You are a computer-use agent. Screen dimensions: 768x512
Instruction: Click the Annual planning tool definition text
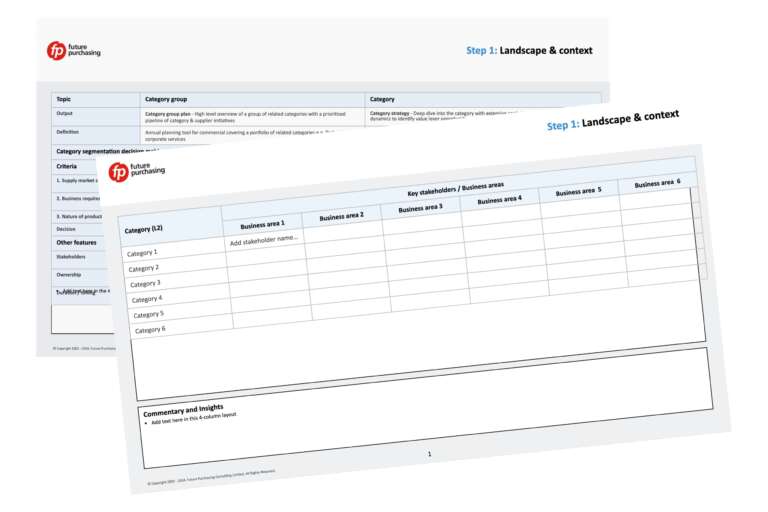[240, 136]
